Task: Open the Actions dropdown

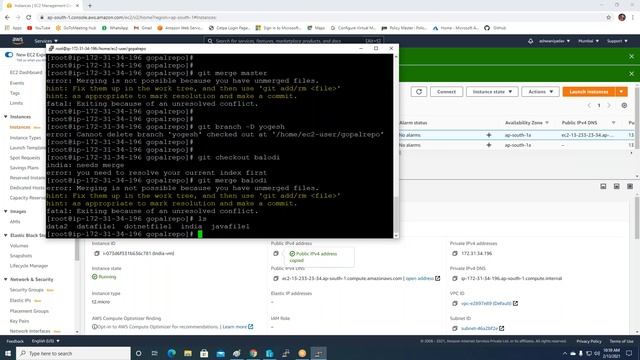Action: point(540,92)
